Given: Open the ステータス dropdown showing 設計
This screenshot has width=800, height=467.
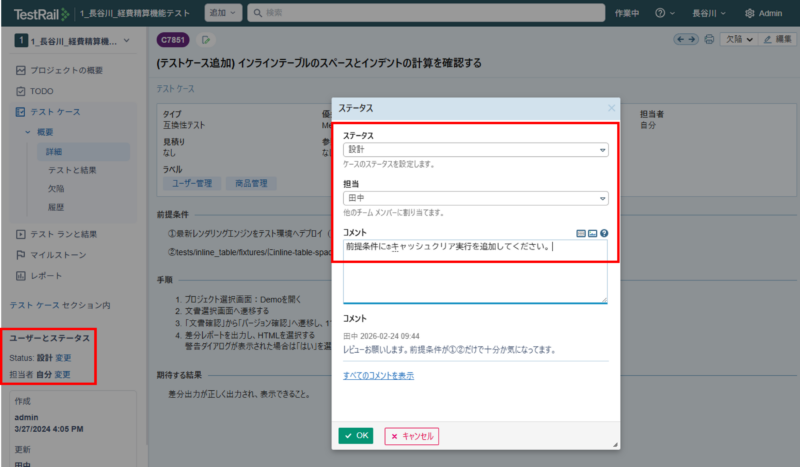Looking at the screenshot, I should [x=476, y=150].
